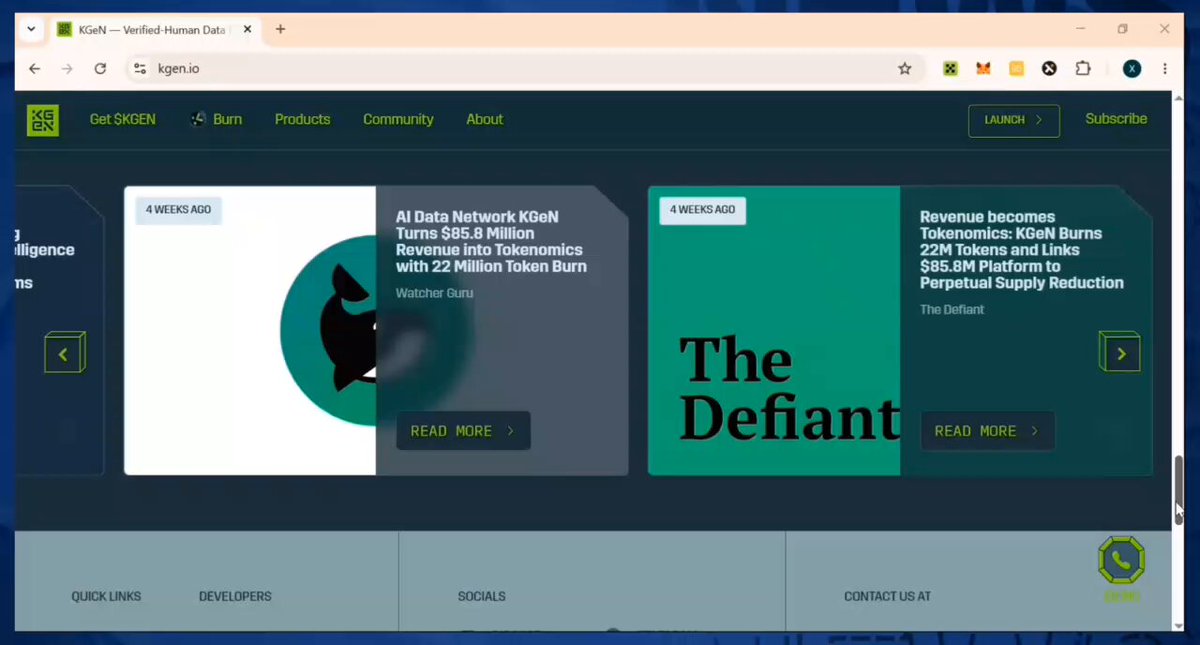Open the Watcher Guru whale thumbnail
The width and height of the screenshot is (1200, 645).
point(250,330)
